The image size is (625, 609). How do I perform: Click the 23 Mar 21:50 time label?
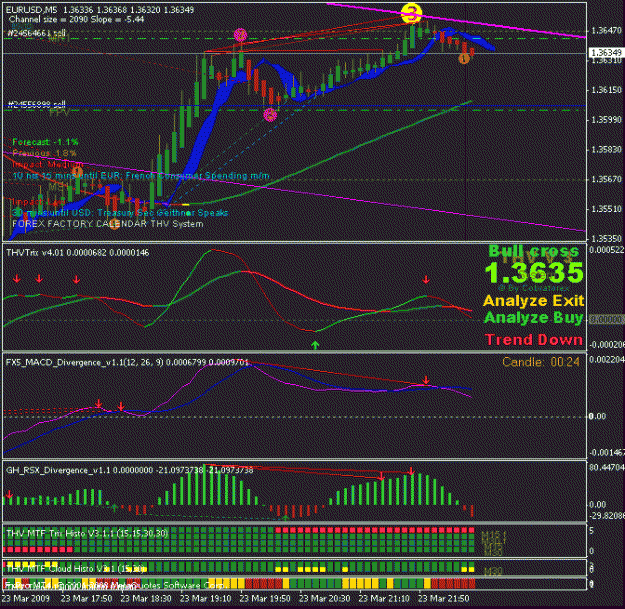click(443, 598)
